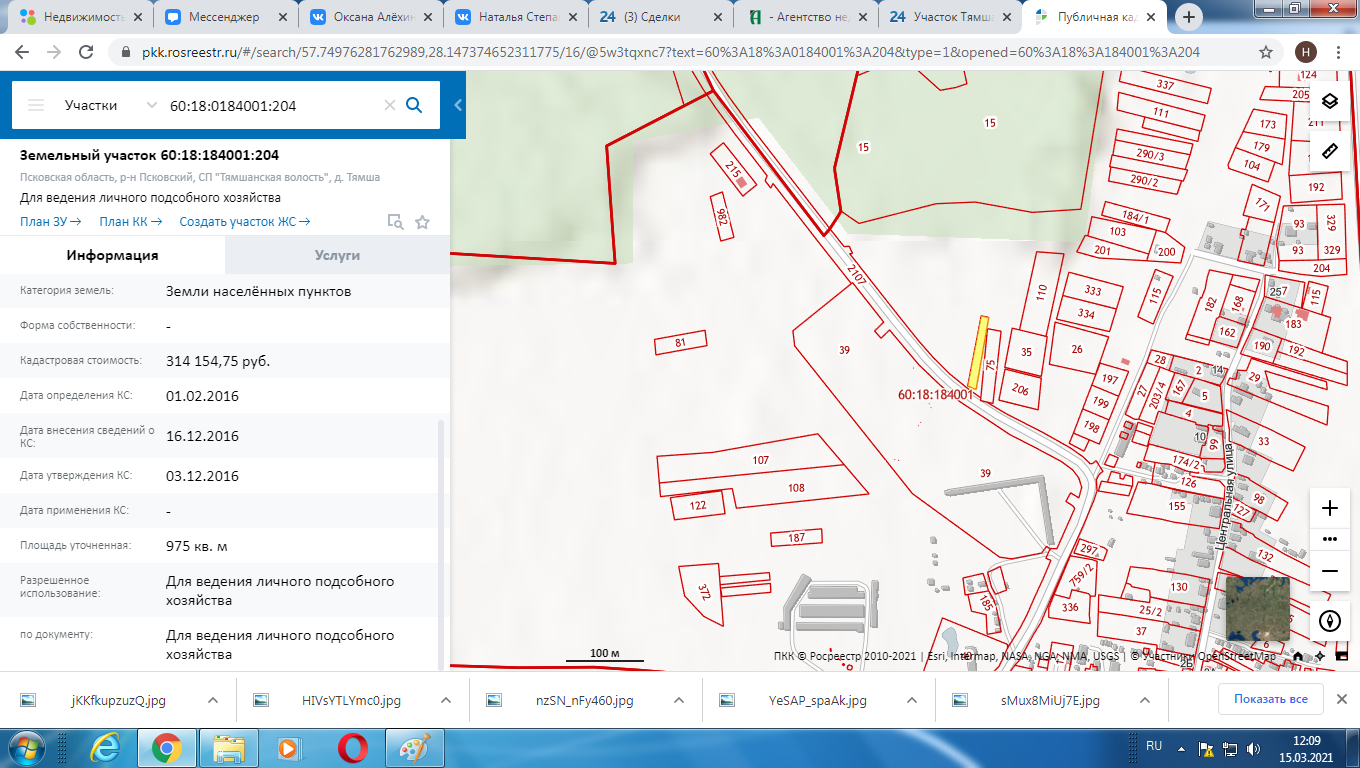Open the Chrome three-dot menu
This screenshot has height=768, width=1360.
pyautogui.click(x=1340, y=52)
